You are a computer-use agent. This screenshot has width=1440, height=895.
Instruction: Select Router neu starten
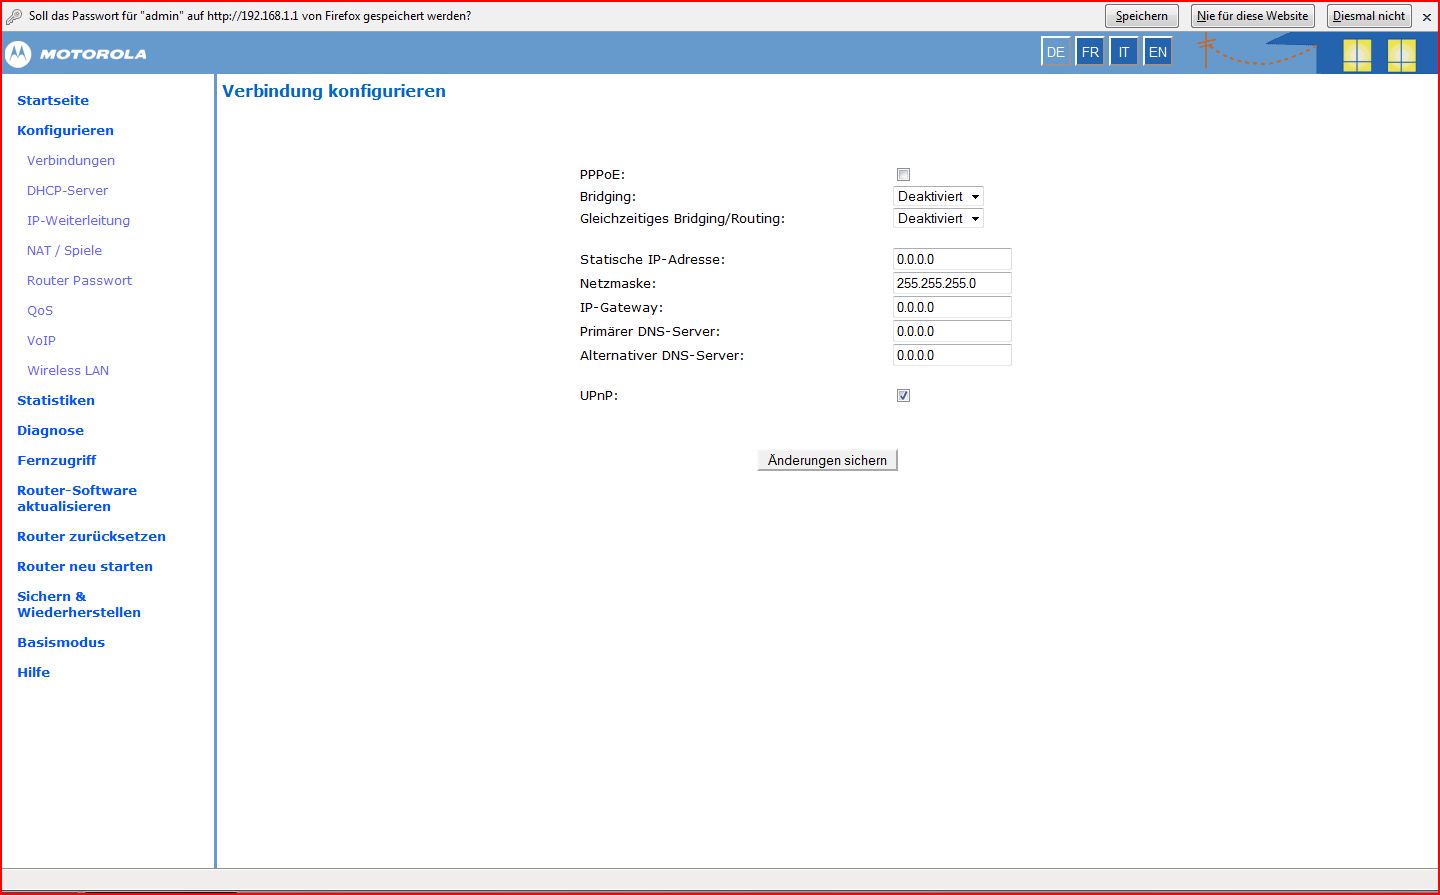pyautogui.click(x=85, y=566)
